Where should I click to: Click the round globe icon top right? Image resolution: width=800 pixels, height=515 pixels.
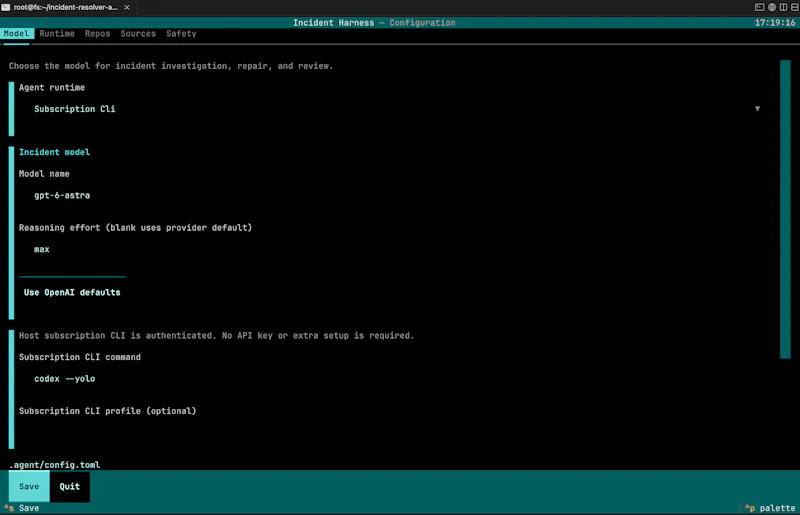(x=771, y=7)
